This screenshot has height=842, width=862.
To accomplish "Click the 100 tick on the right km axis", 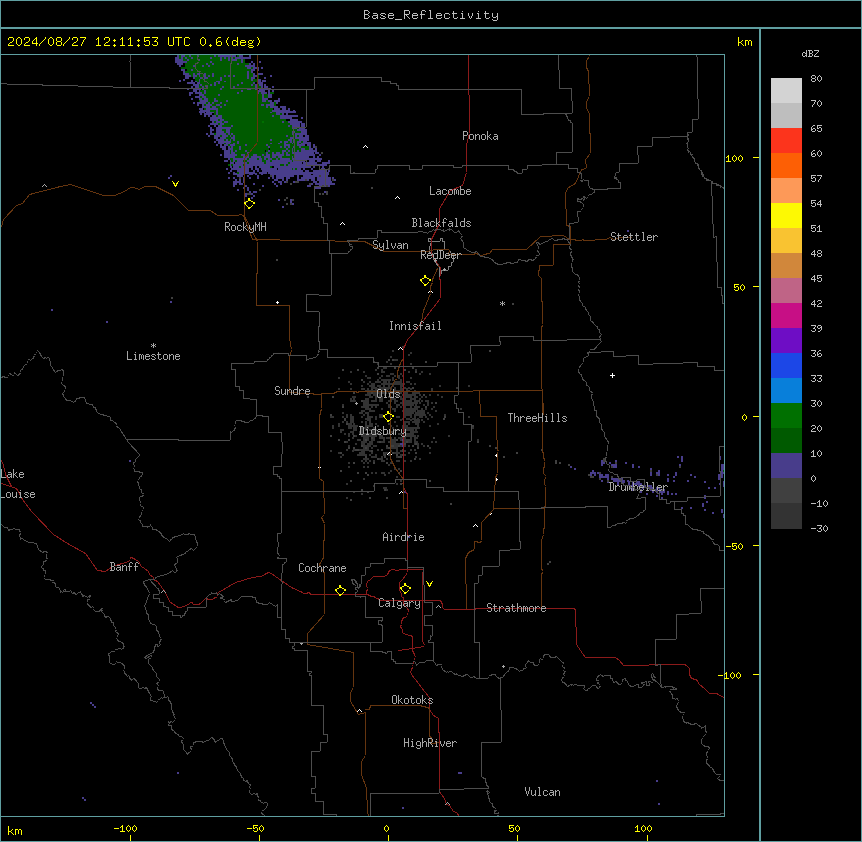I will [734, 158].
